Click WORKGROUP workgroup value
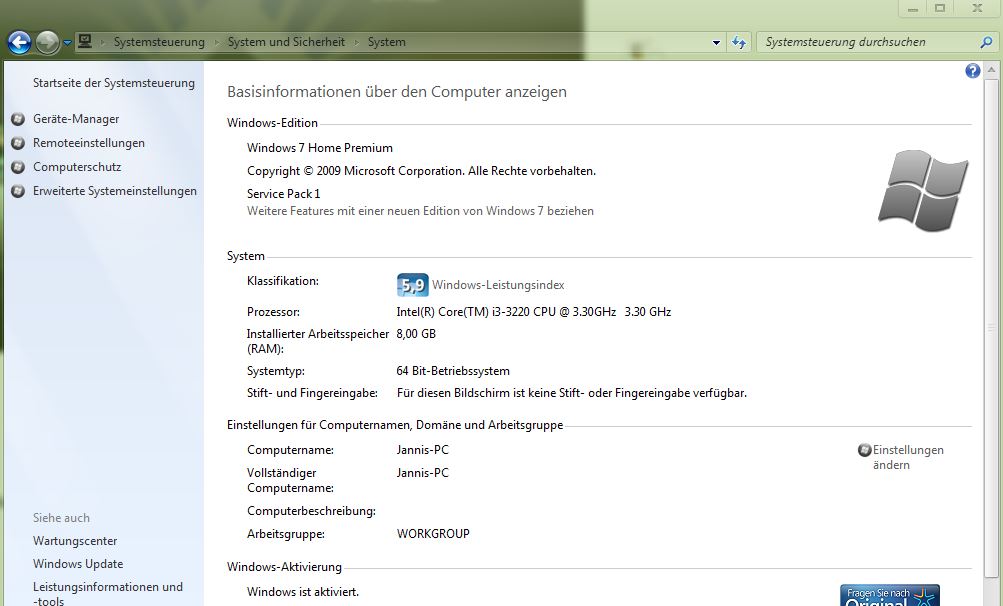Viewport: 1003px width, 606px height. pyautogui.click(x=433, y=534)
